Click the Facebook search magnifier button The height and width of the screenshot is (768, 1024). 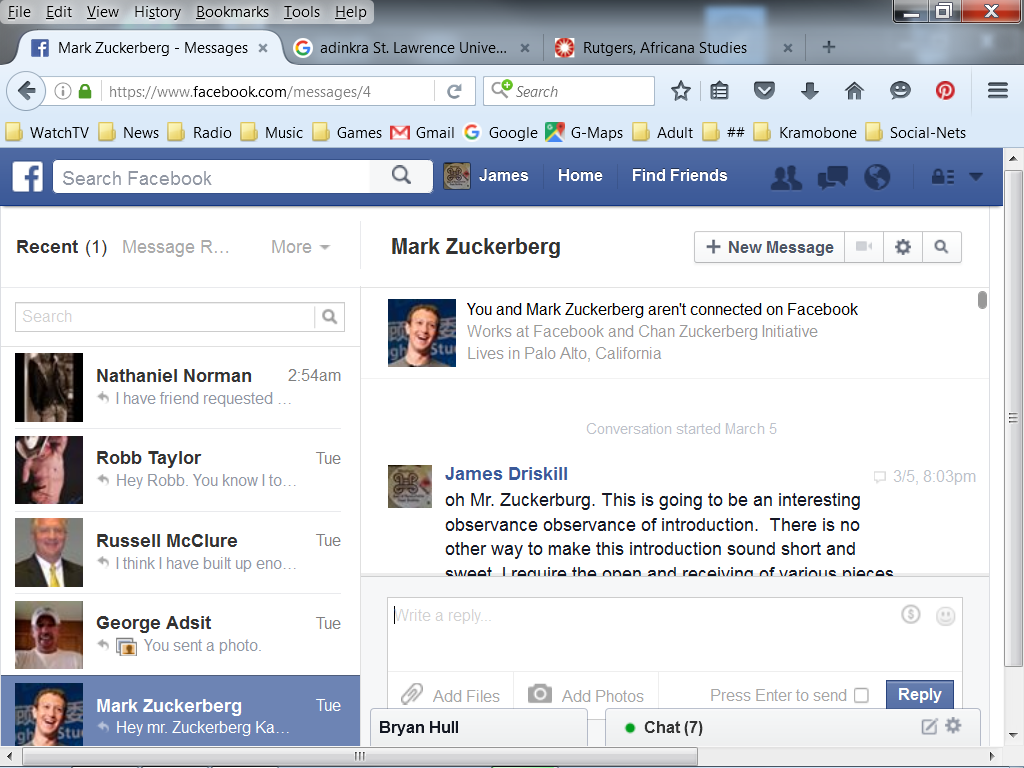(x=401, y=176)
